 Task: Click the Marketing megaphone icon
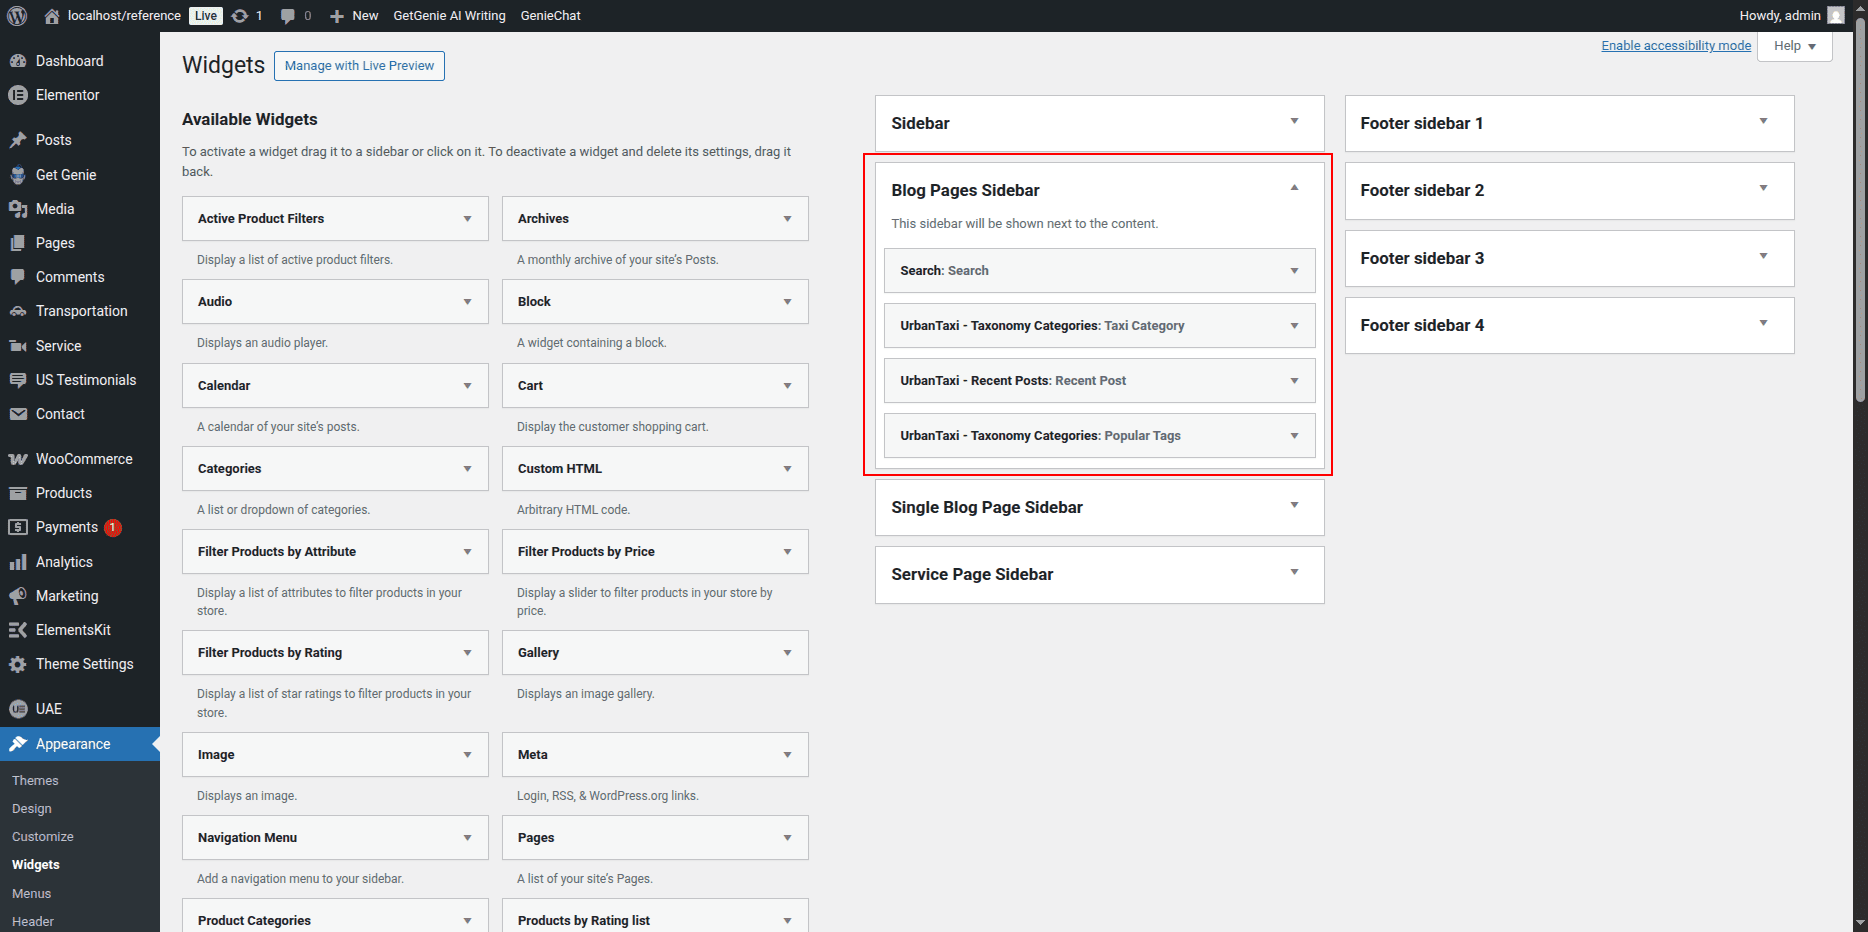(x=18, y=596)
